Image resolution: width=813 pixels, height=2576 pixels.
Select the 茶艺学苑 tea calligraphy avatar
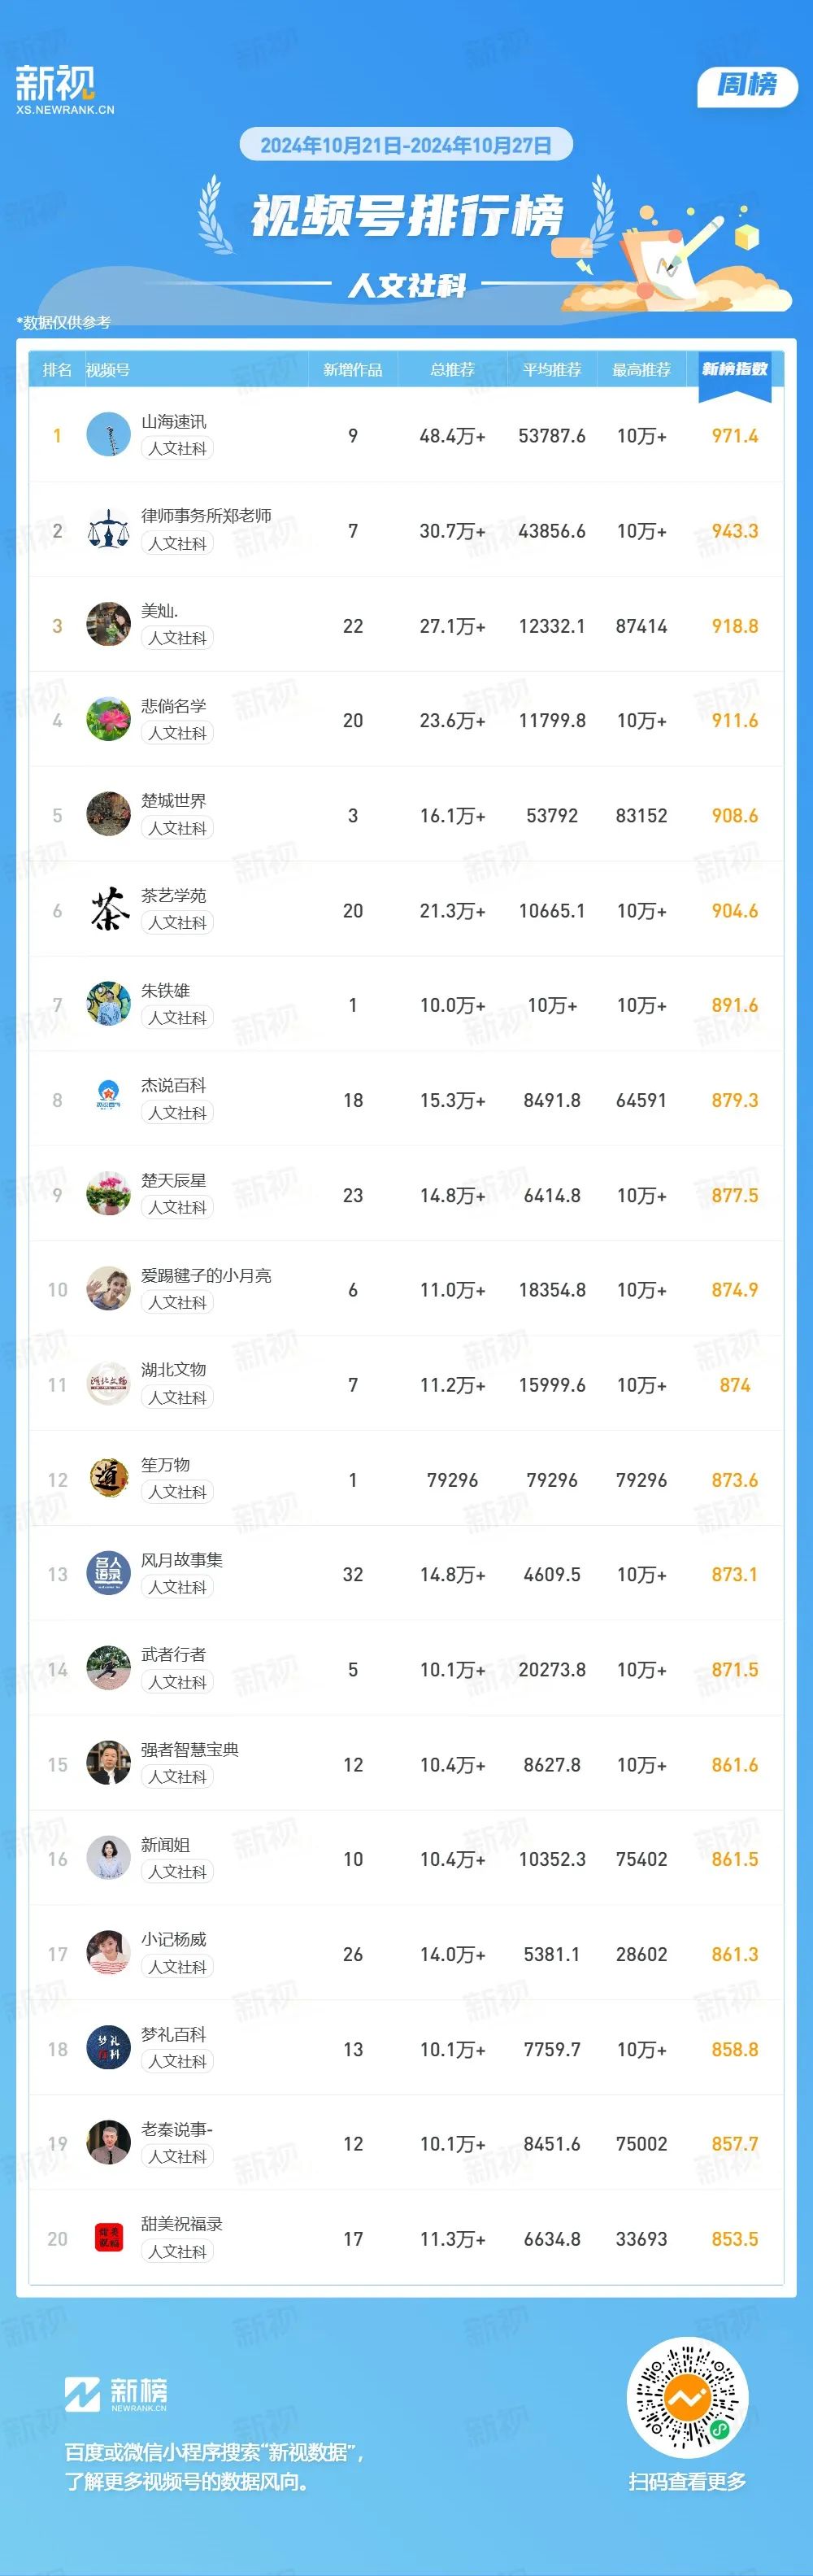(108, 910)
